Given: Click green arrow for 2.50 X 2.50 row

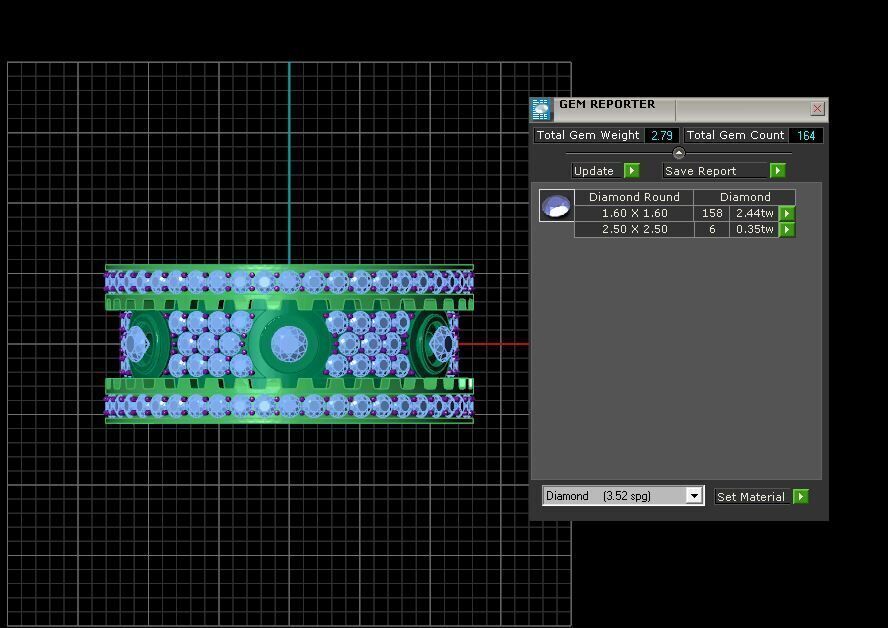Looking at the screenshot, I should pyautogui.click(x=787, y=229).
